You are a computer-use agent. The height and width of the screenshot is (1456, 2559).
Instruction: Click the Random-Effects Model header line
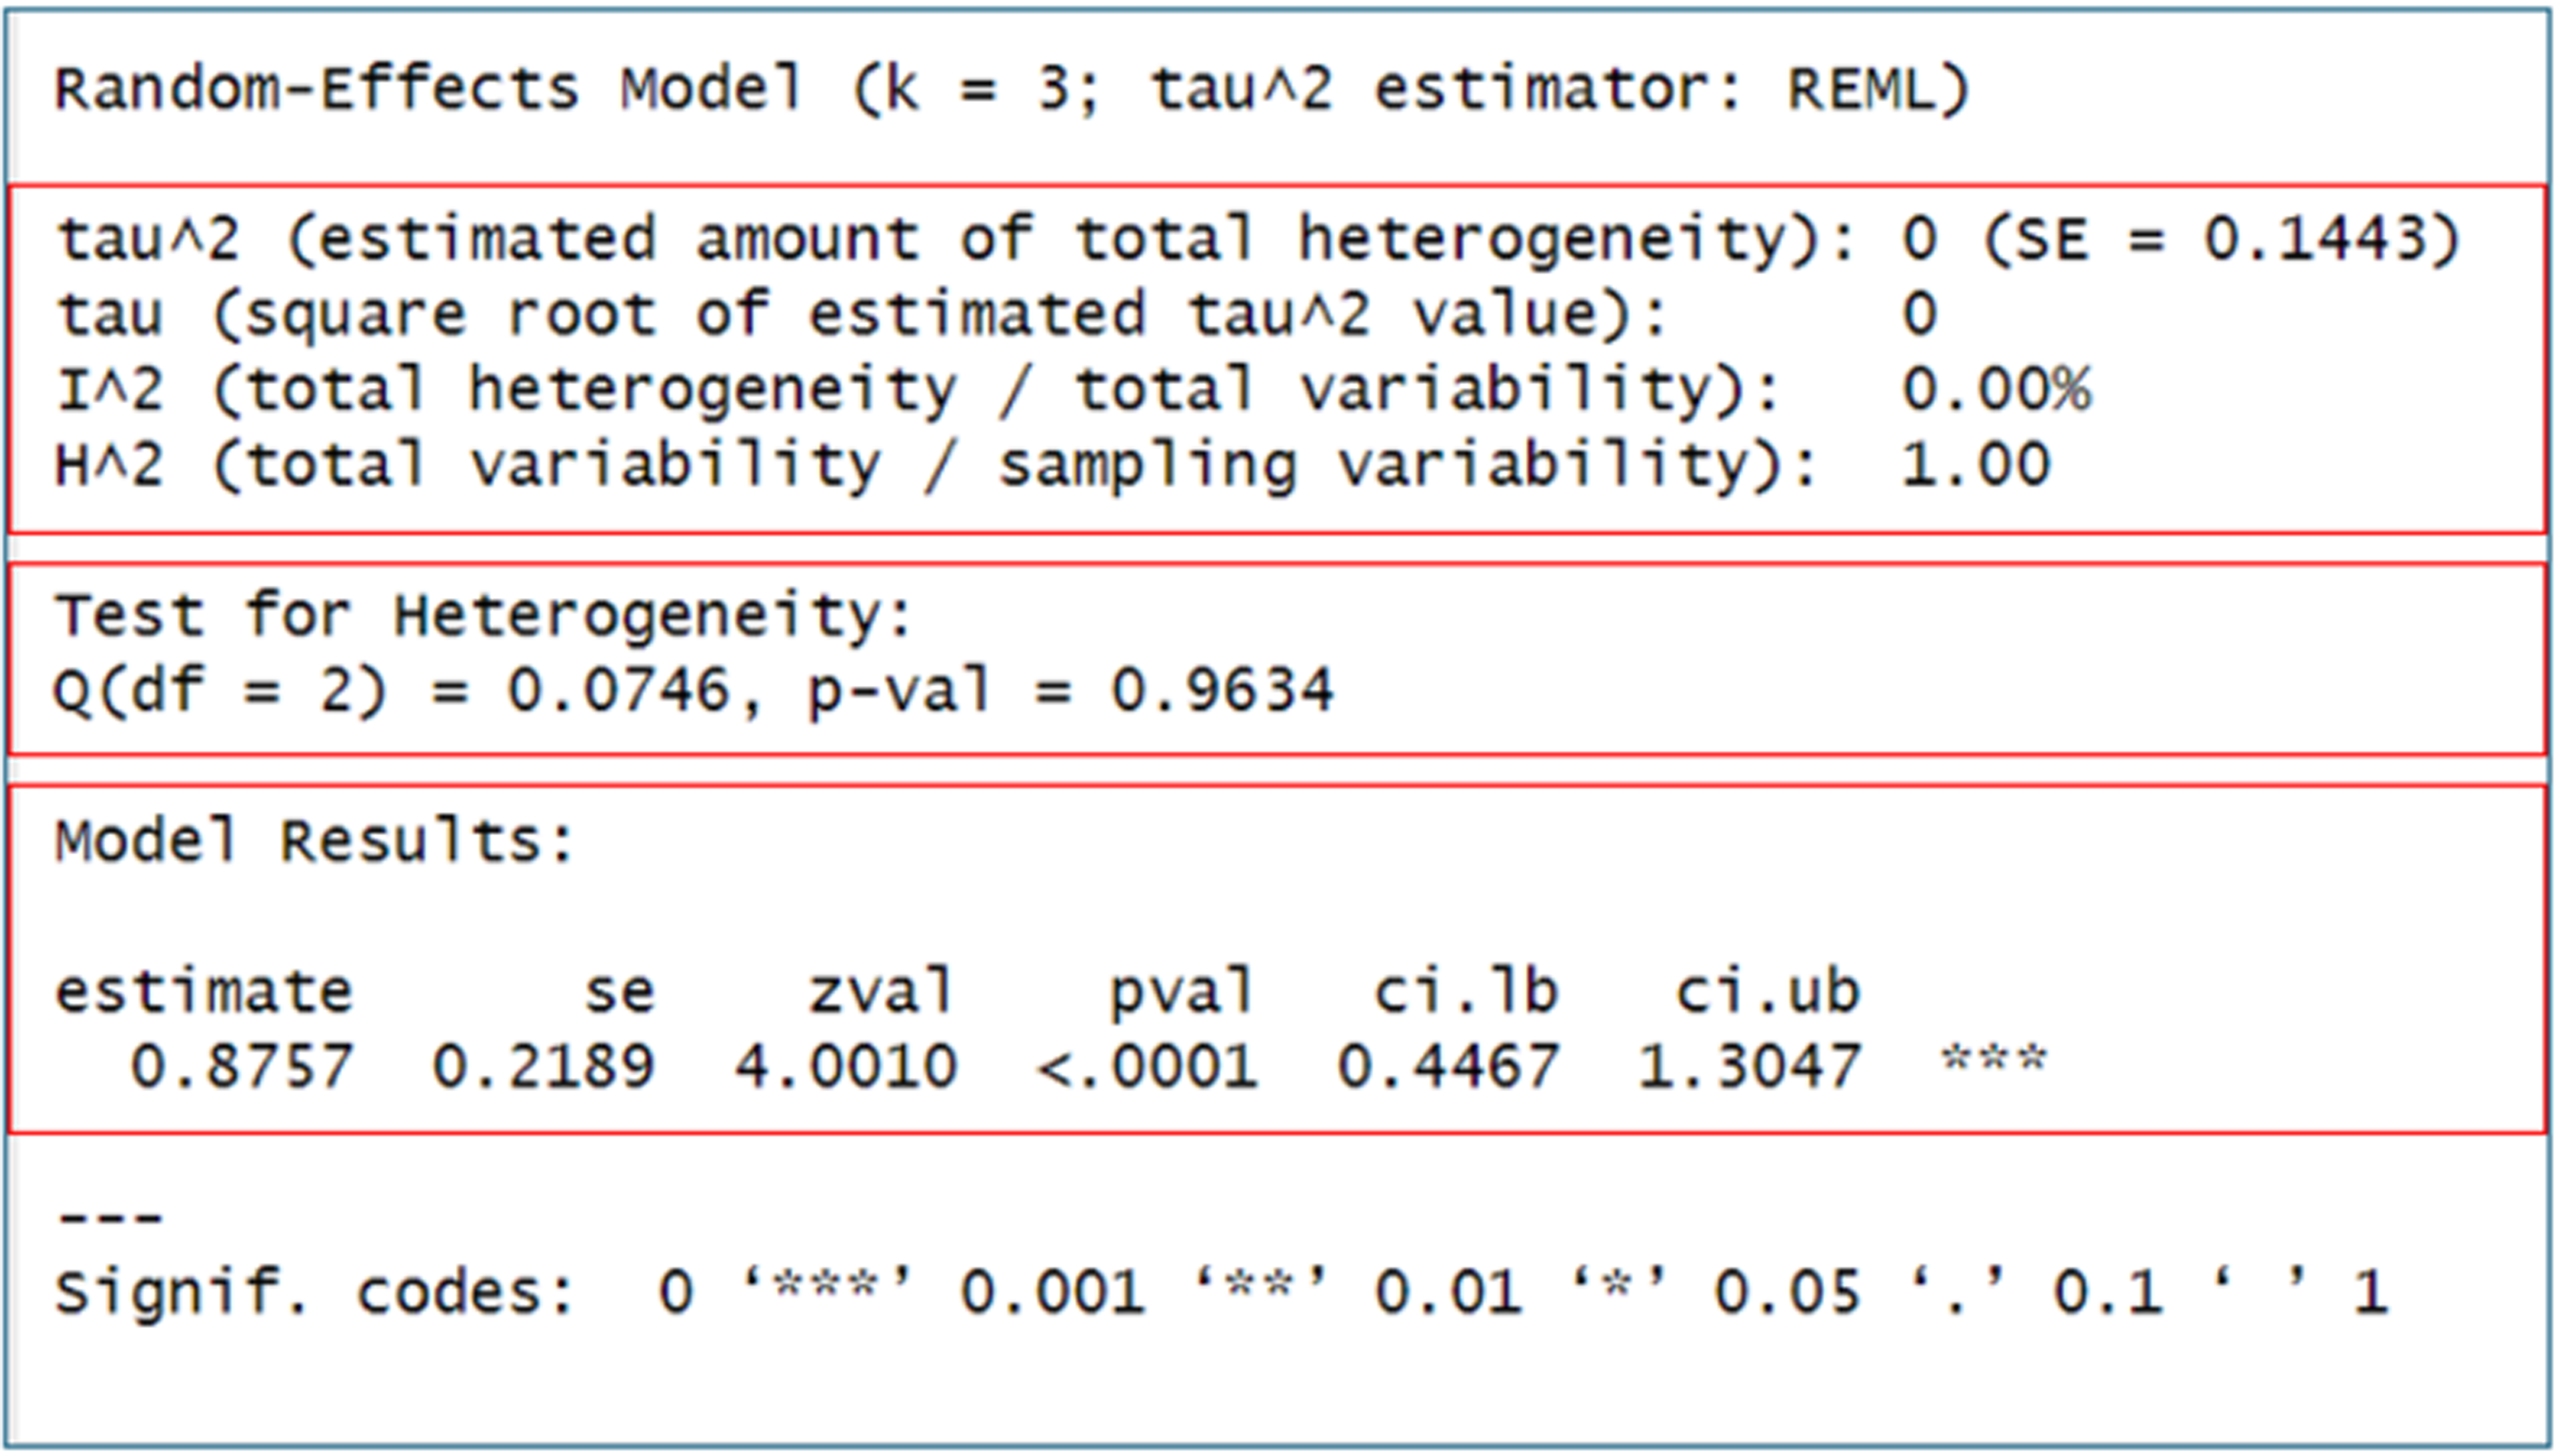click(1010, 89)
